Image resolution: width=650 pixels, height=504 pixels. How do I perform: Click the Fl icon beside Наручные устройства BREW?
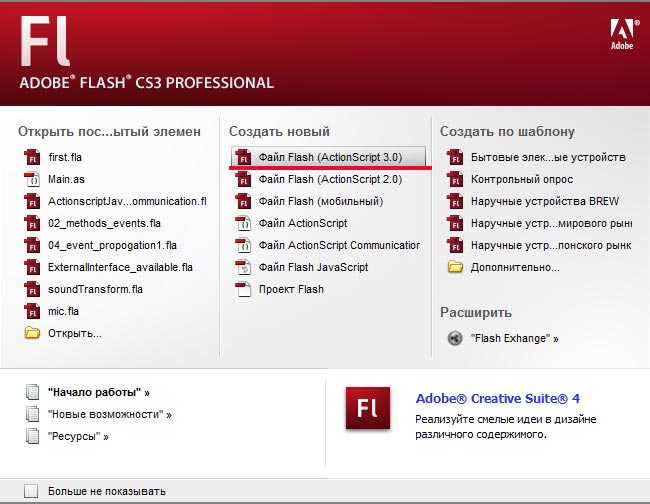(x=455, y=201)
